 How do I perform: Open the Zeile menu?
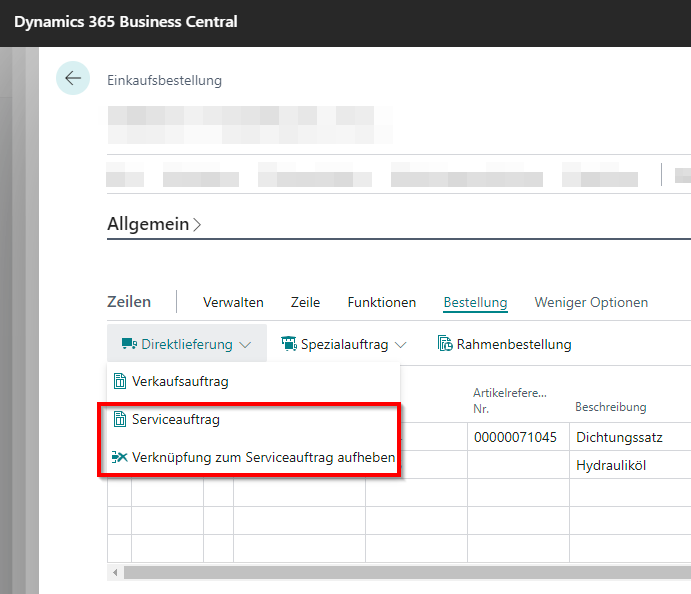[305, 302]
